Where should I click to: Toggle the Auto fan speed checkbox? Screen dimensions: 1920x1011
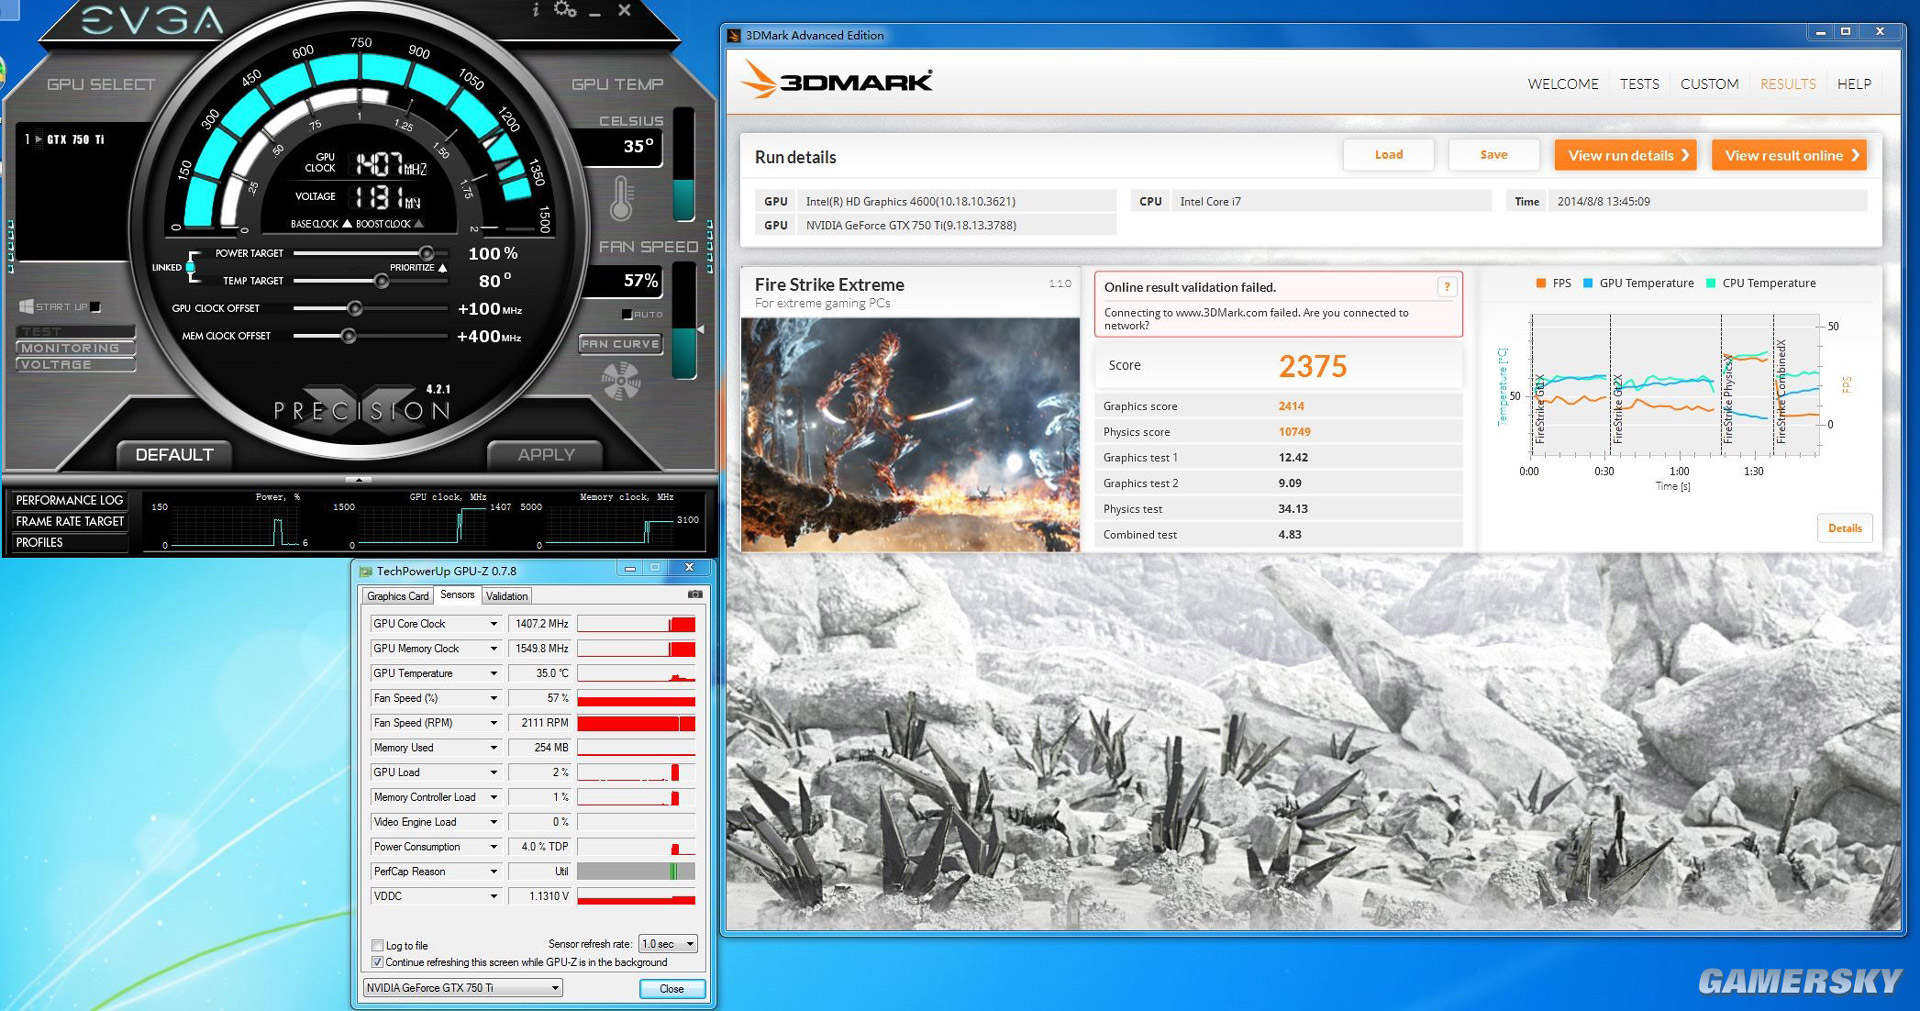click(627, 314)
